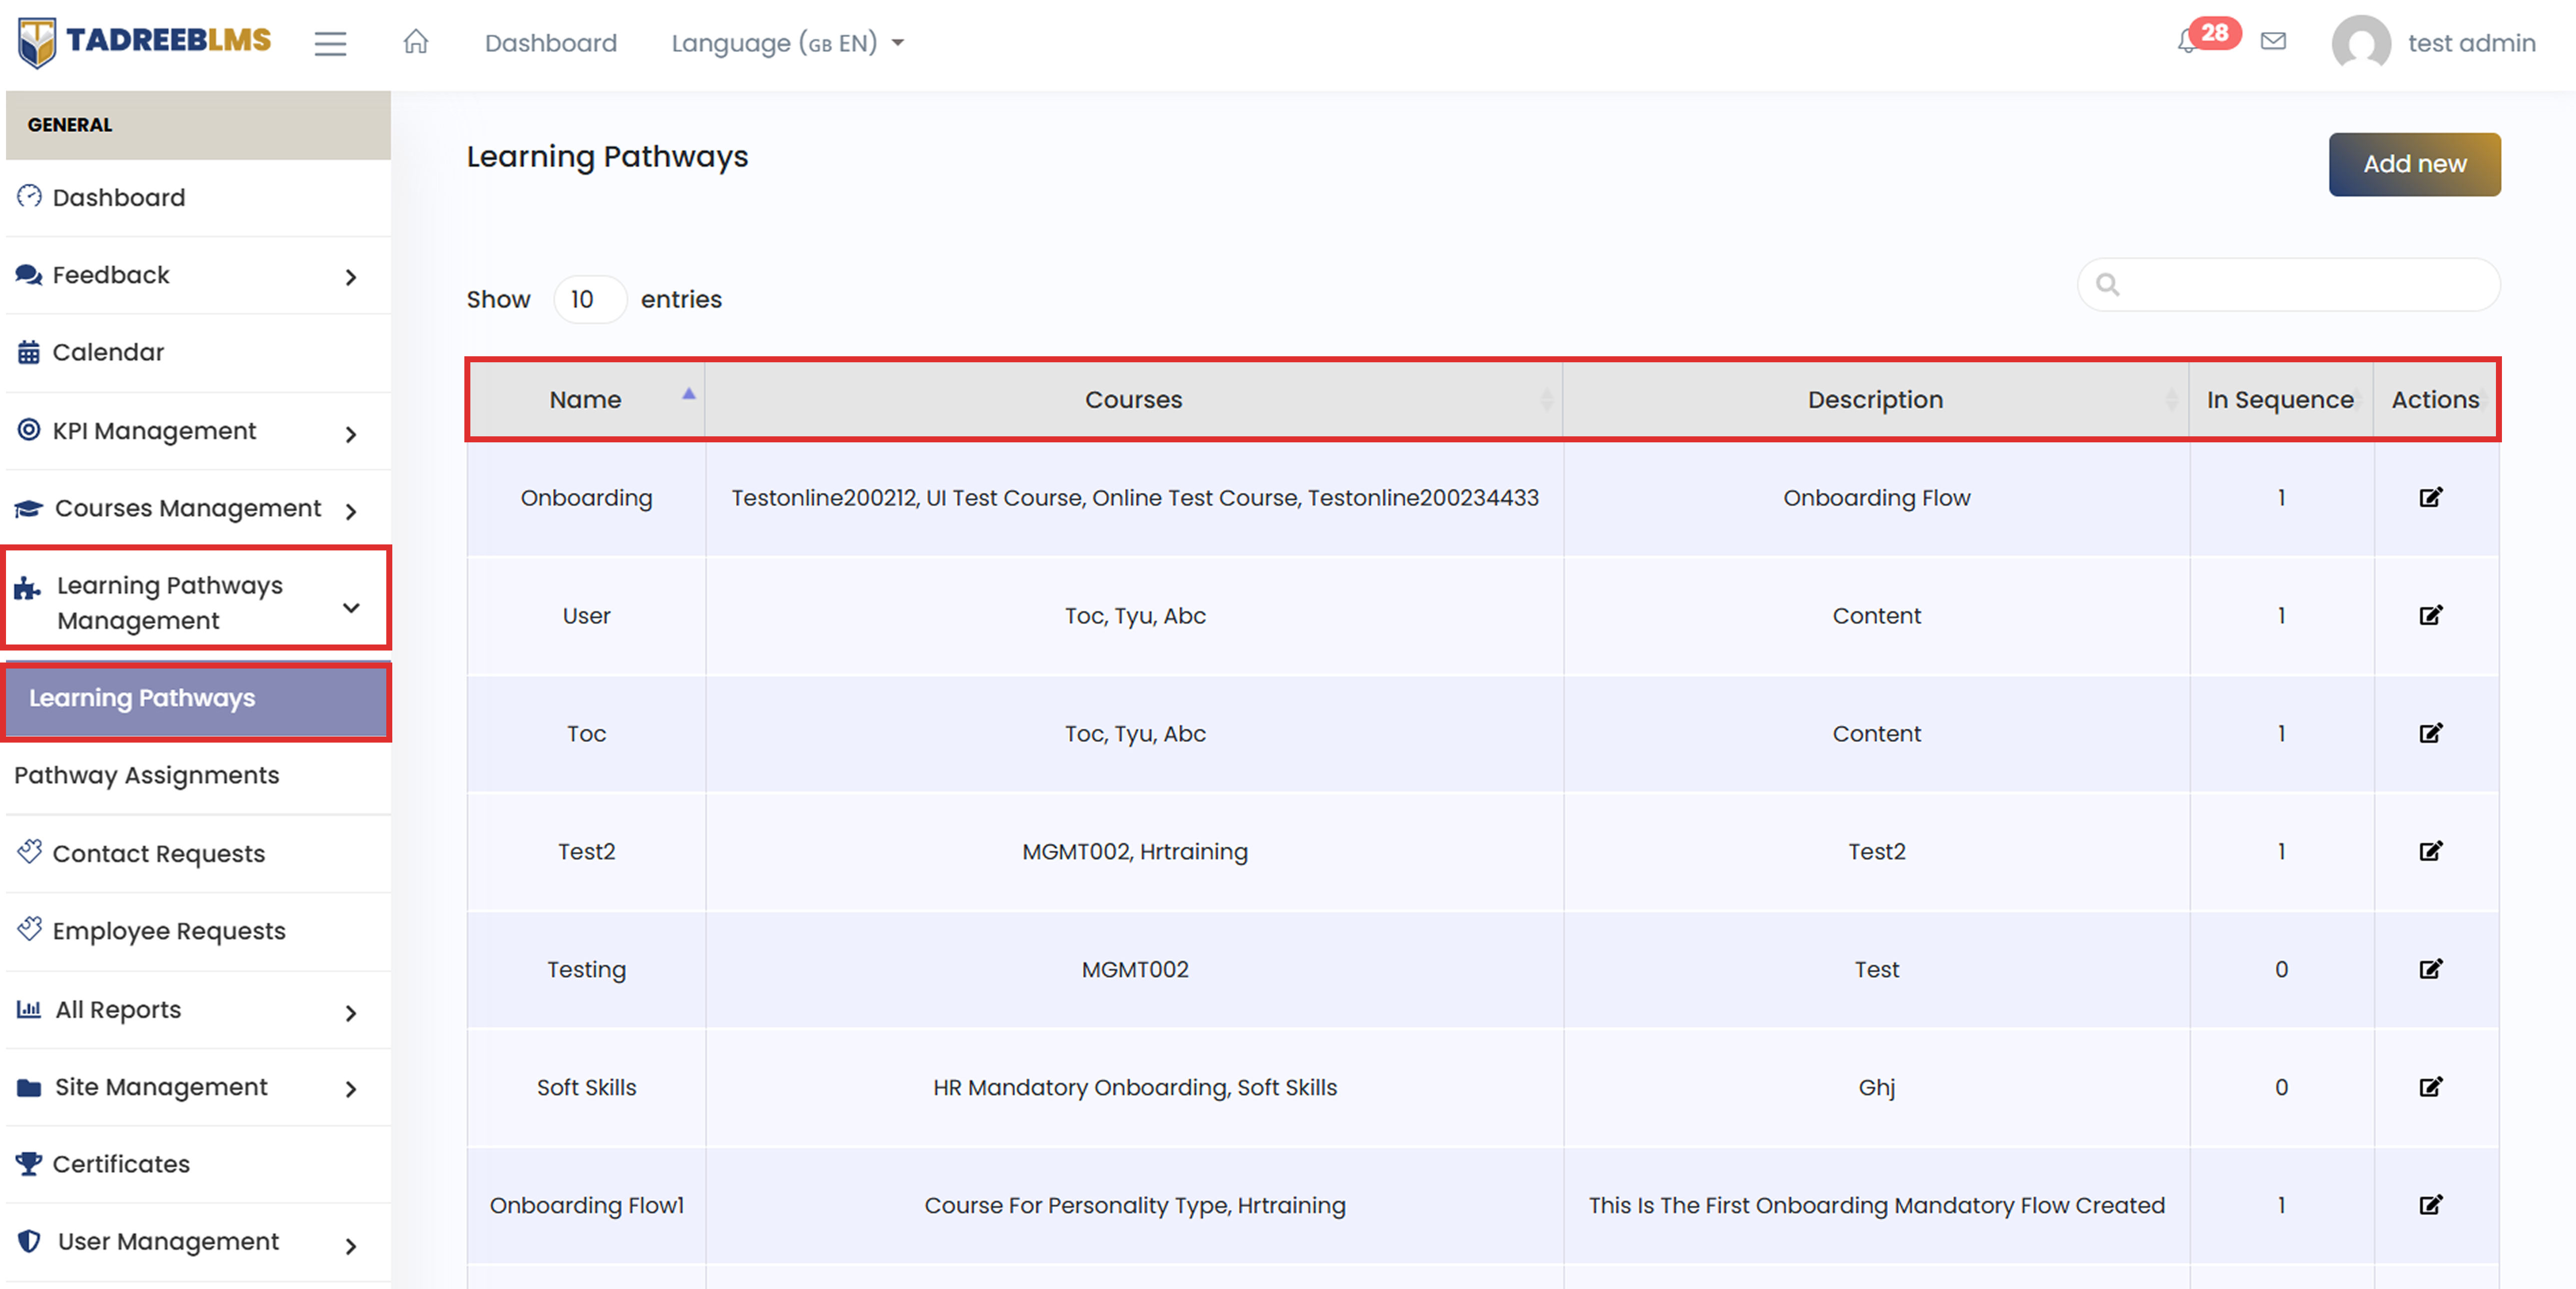Edit the User pathway row
This screenshot has width=2576, height=1289.
tap(2431, 615)
